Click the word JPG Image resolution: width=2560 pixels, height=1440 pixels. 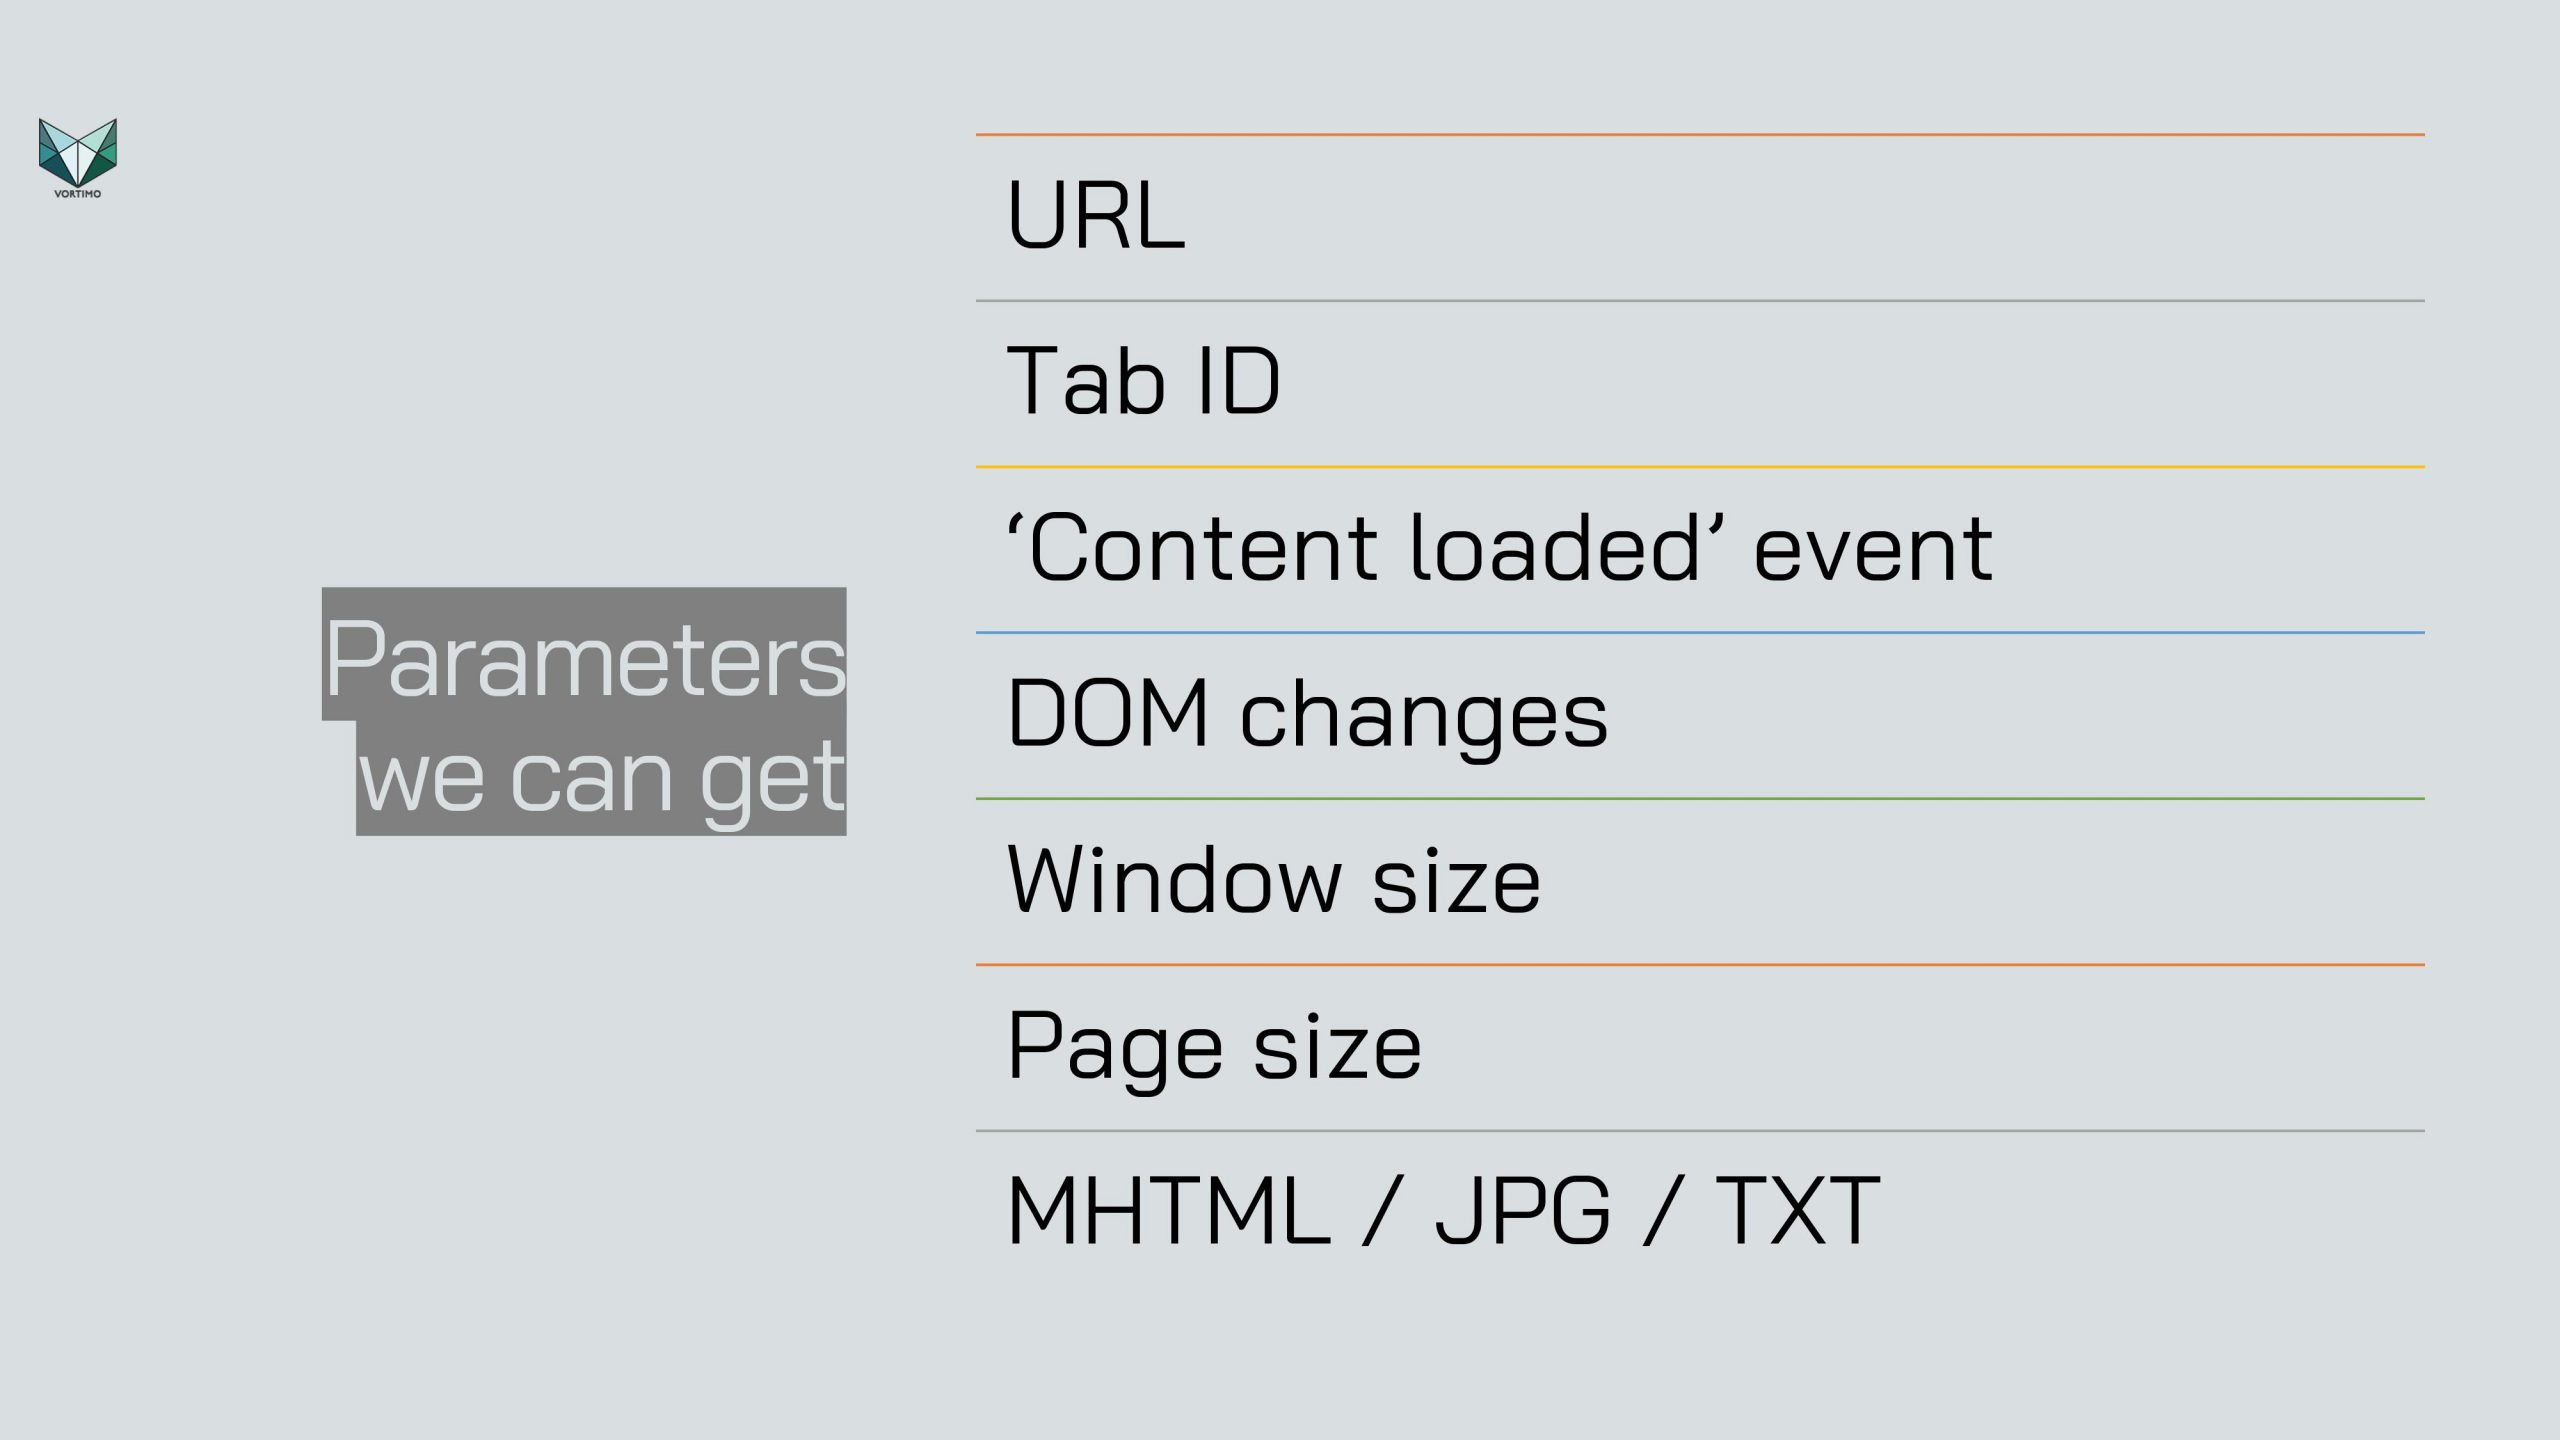click(x=1523, y=1211)
